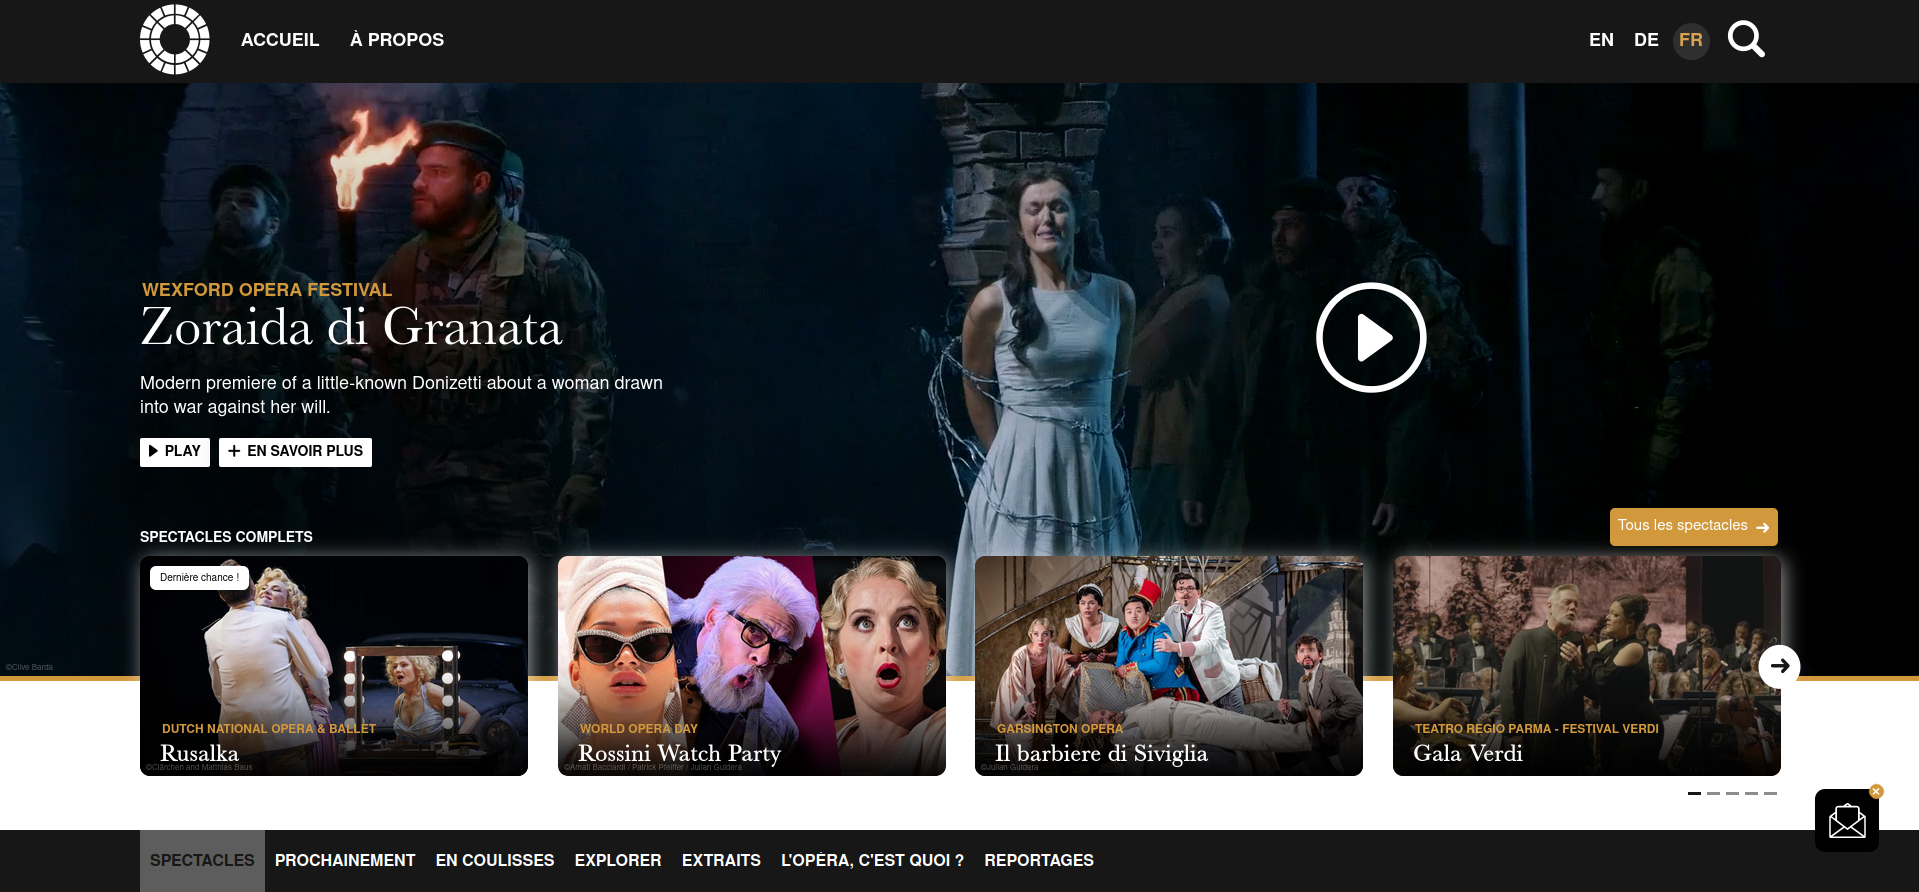Click next arrow on spectacles carousel
The height and width of the screenshot is (892, 1919).
1780,666
